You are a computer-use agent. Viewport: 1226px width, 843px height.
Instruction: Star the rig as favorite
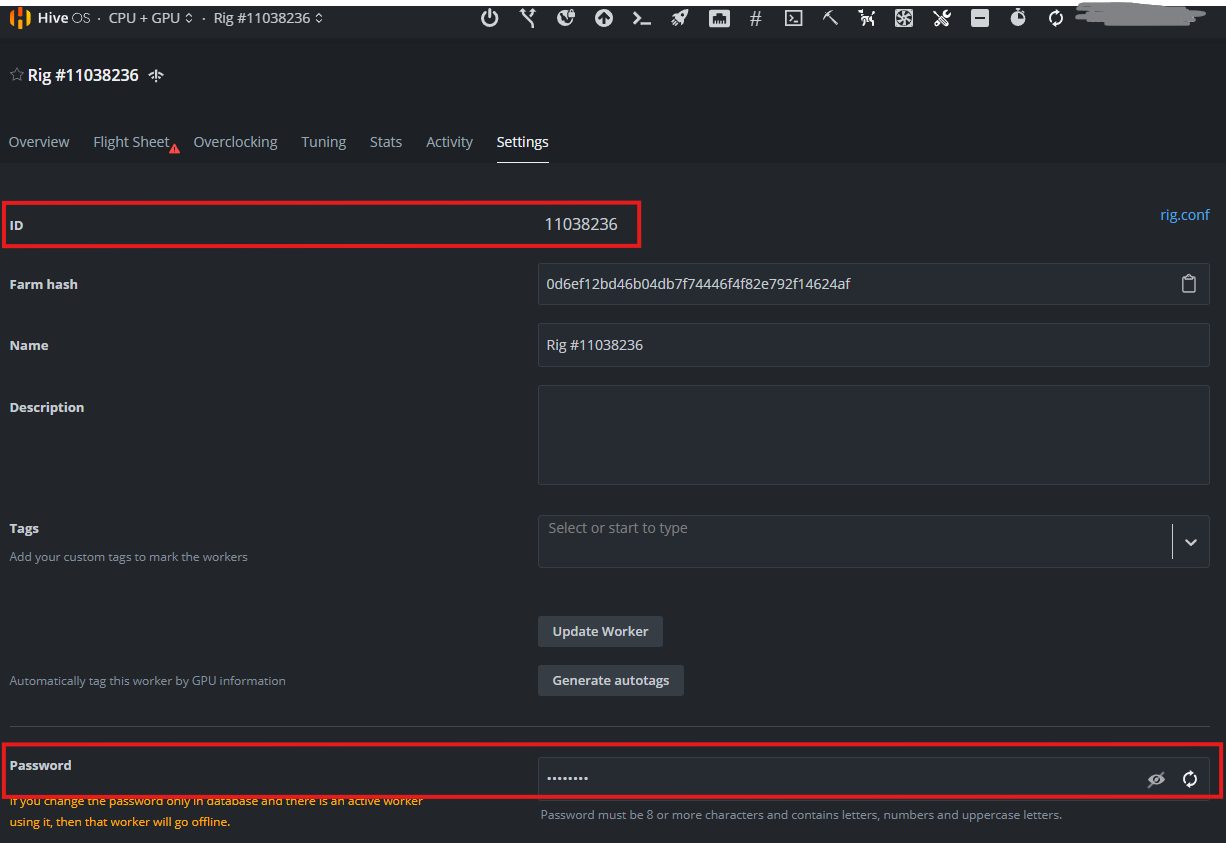click(x=16, y=75)
